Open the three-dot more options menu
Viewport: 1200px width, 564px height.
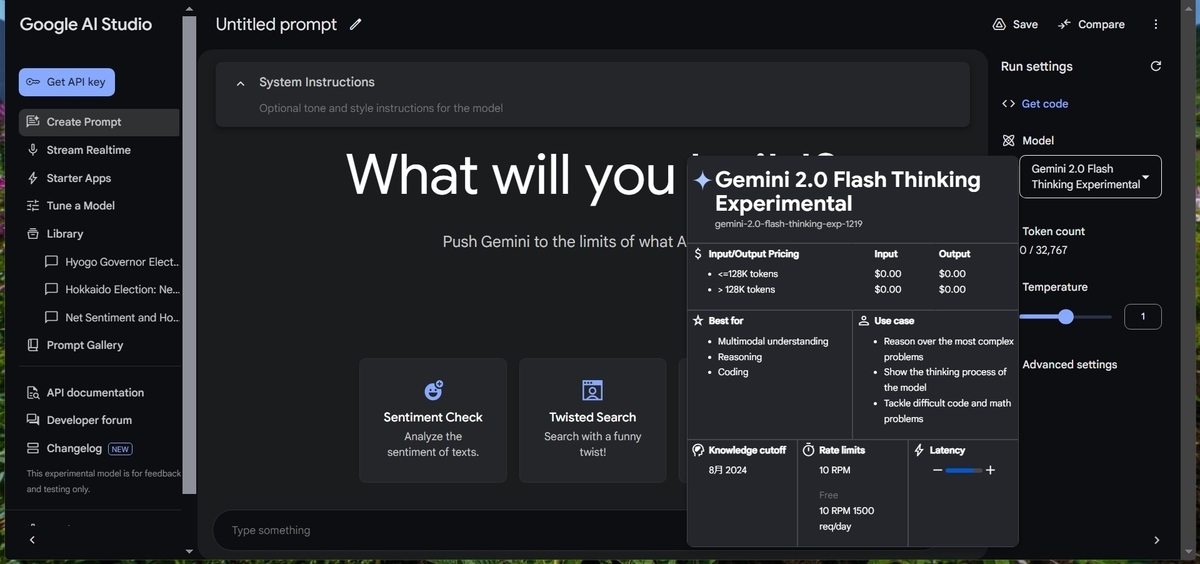tap(1156, 24)
